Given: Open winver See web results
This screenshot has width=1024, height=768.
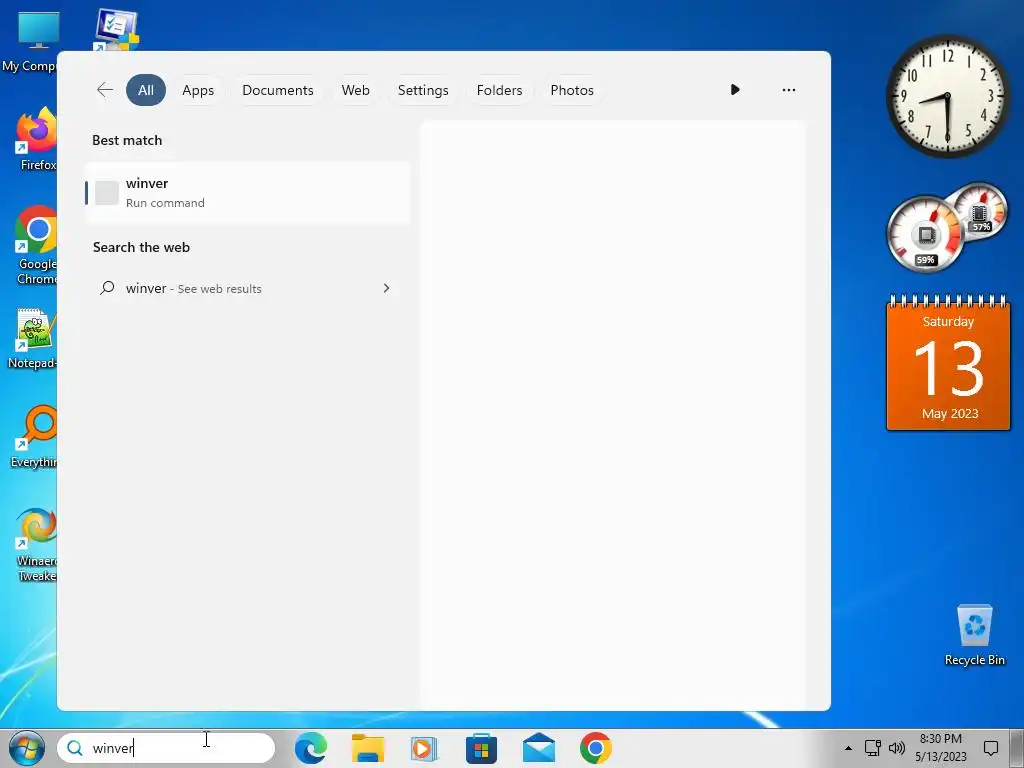Looking at the screenshot, I should (248, 288).
